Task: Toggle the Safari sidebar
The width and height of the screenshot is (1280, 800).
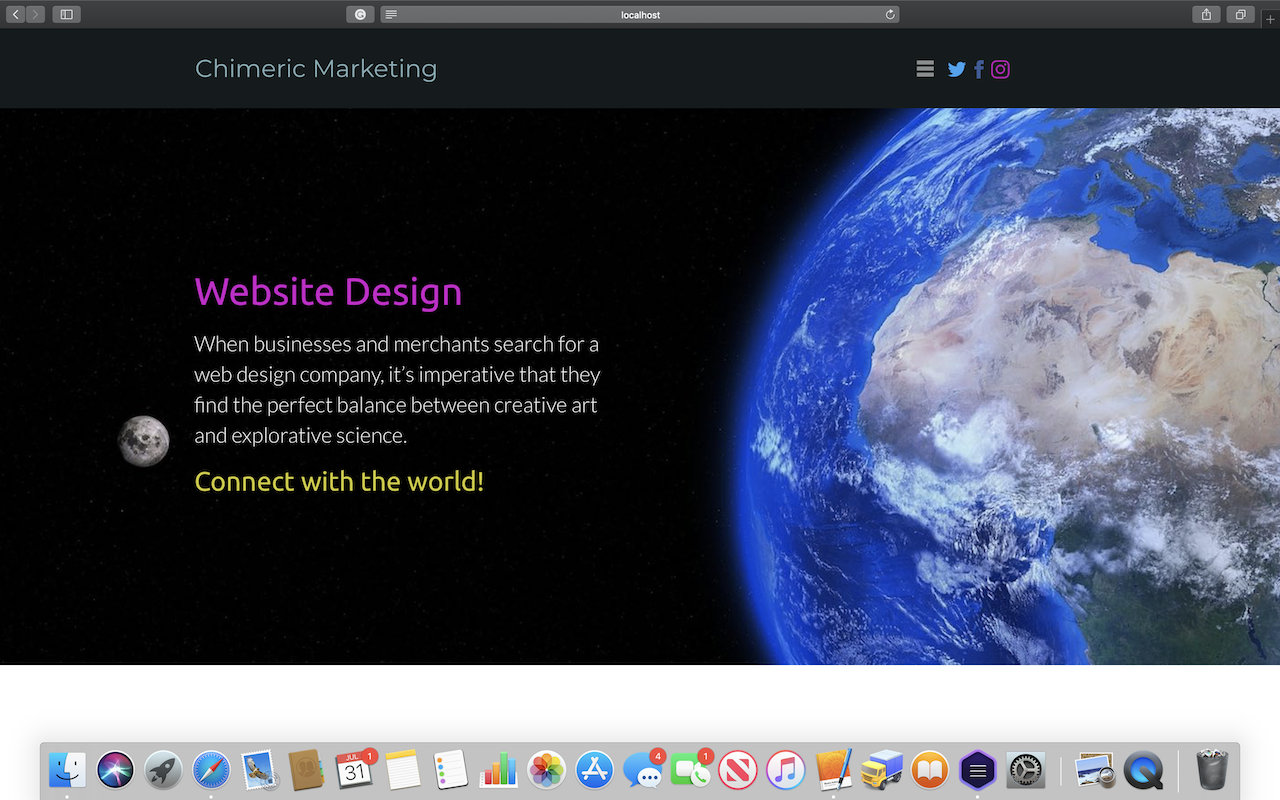Action: (67, 14)
